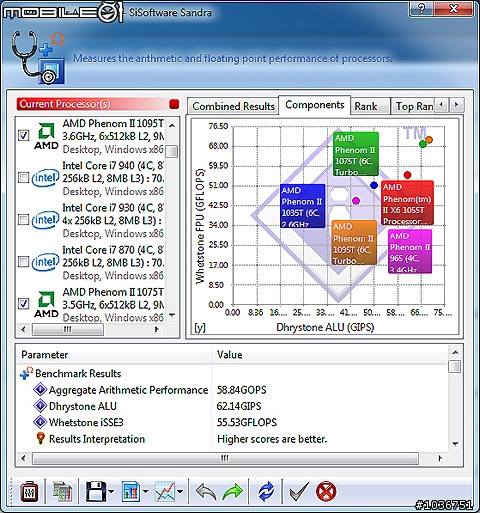Click the blue Phenom II 1035T chart label
This screenshot has width=480, height=513.
click(302, 206)
